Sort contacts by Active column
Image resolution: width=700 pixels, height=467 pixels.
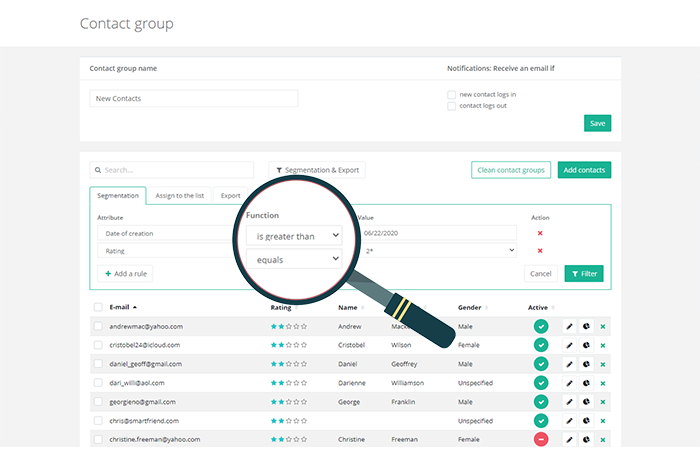pyautogui.click(x=541, y=308)
